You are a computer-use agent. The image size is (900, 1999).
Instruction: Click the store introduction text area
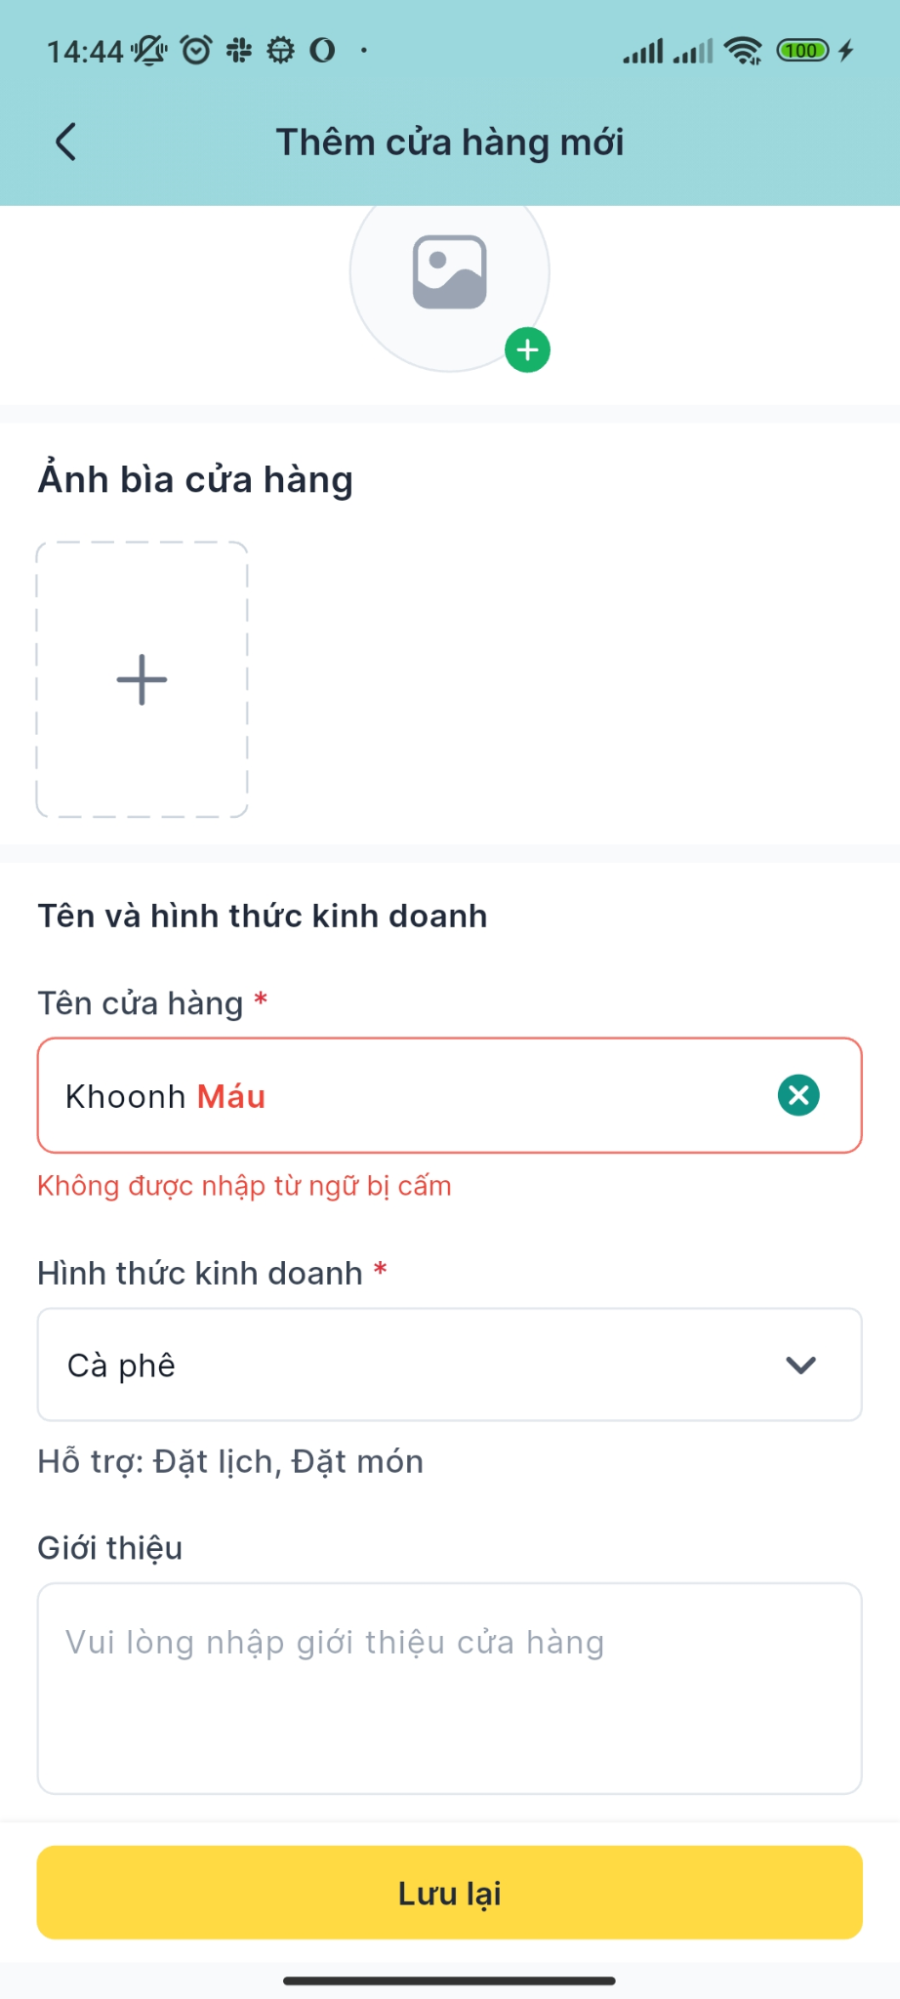pyautogui.click(x=449, y=1688)
